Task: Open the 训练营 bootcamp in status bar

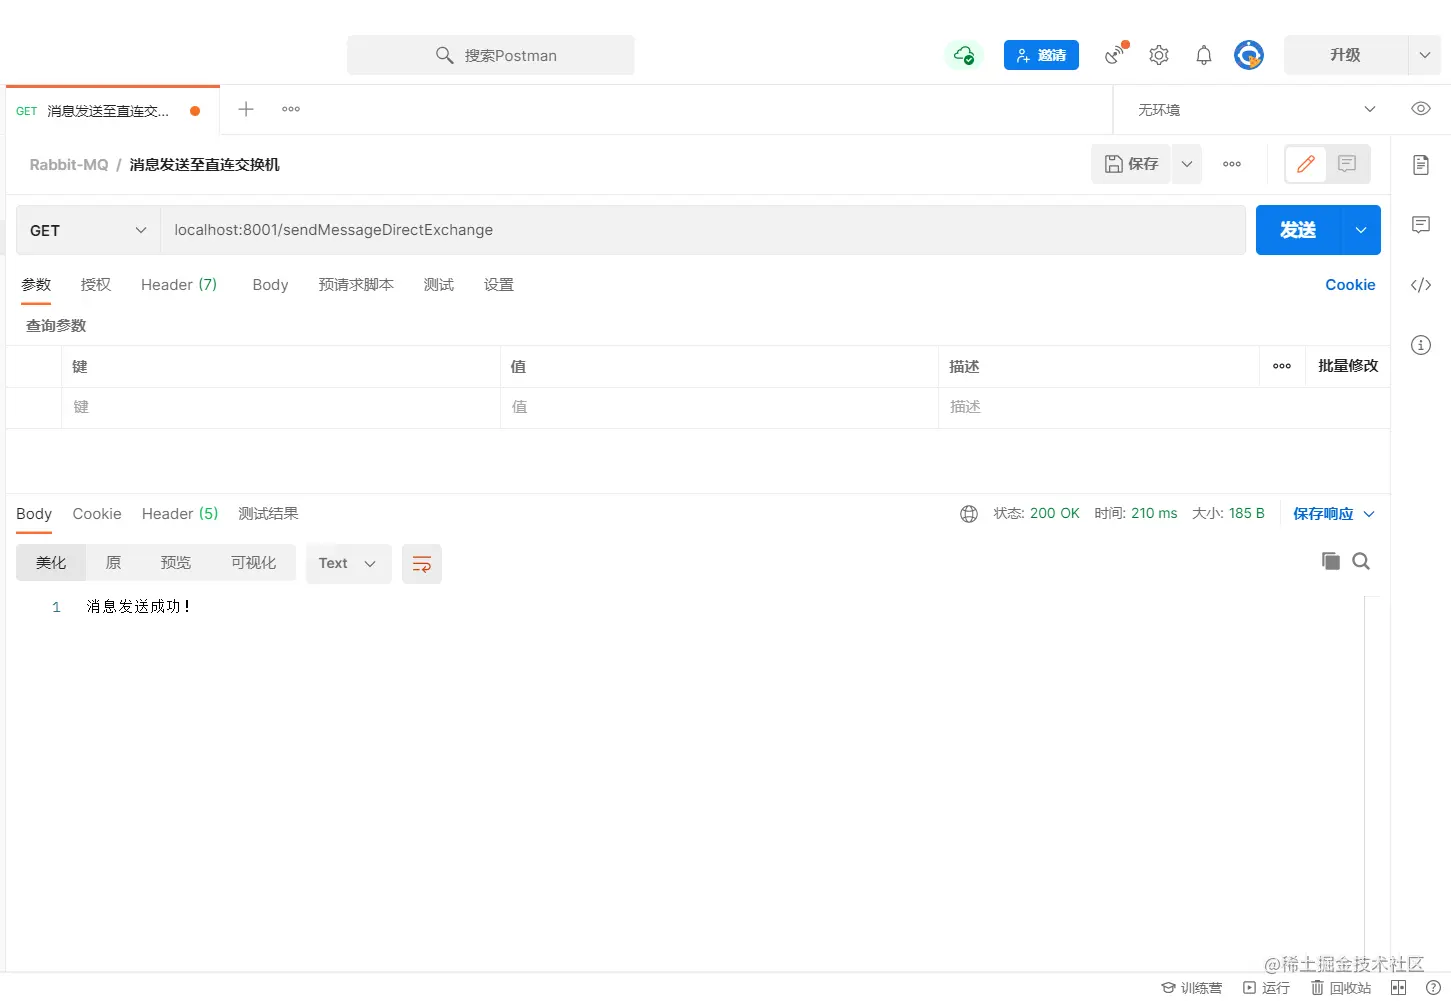Action: click(x=1191, y=988)
